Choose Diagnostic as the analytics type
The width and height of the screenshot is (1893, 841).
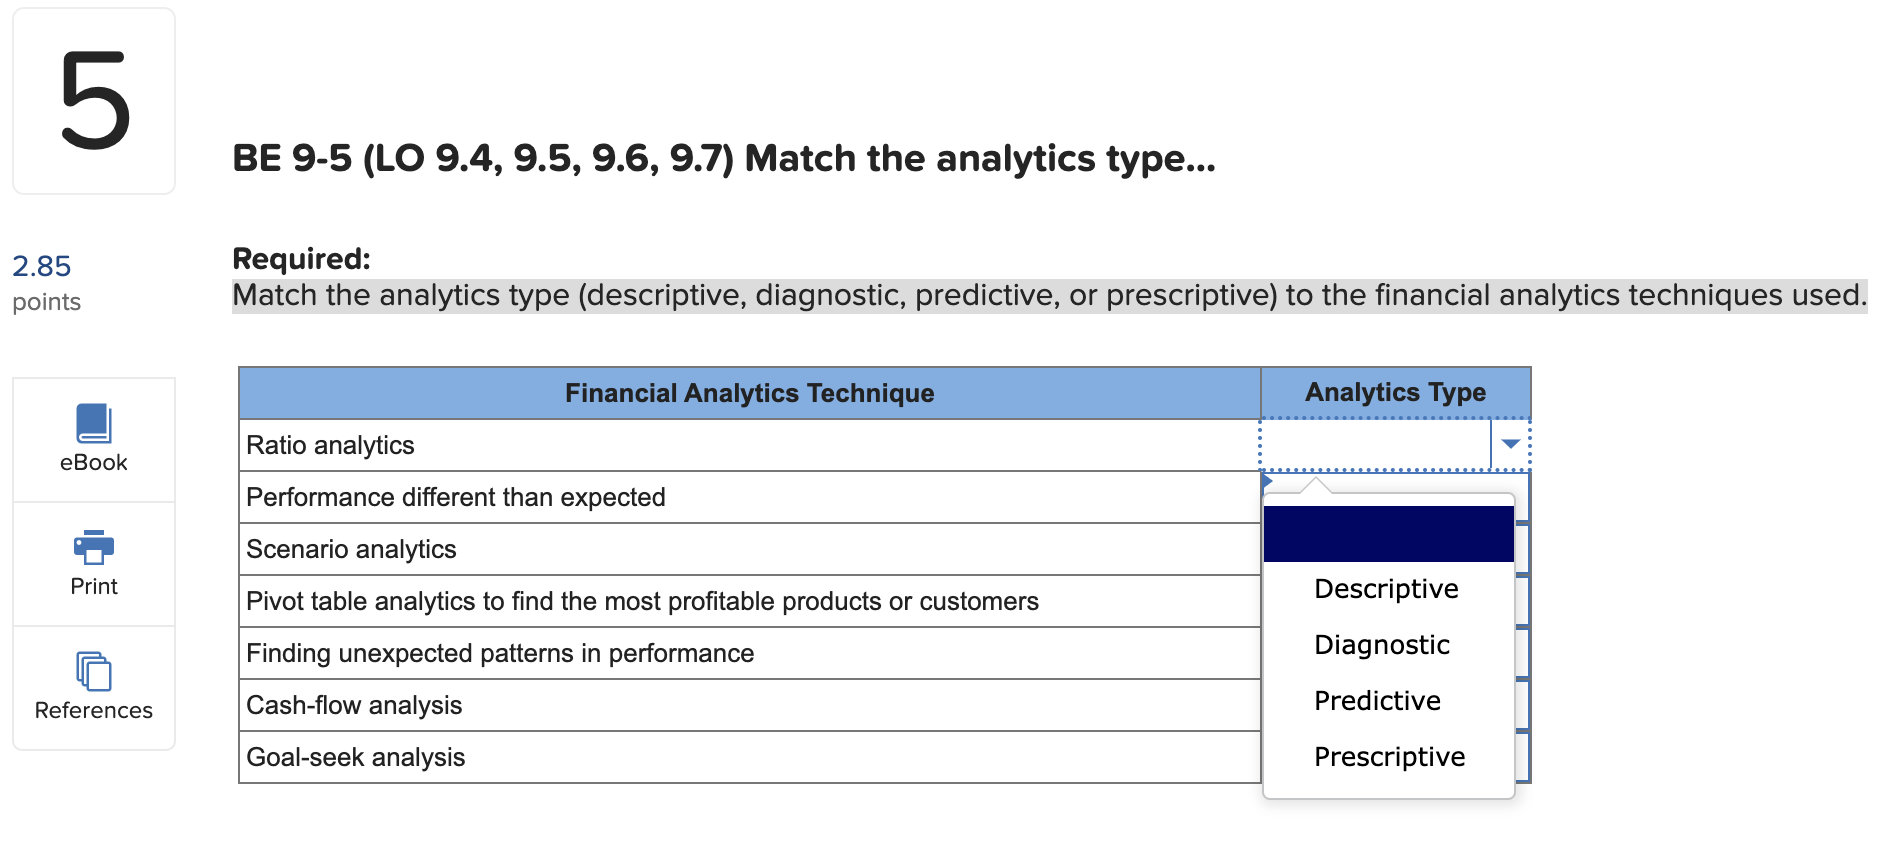[x=1381, y=645]
